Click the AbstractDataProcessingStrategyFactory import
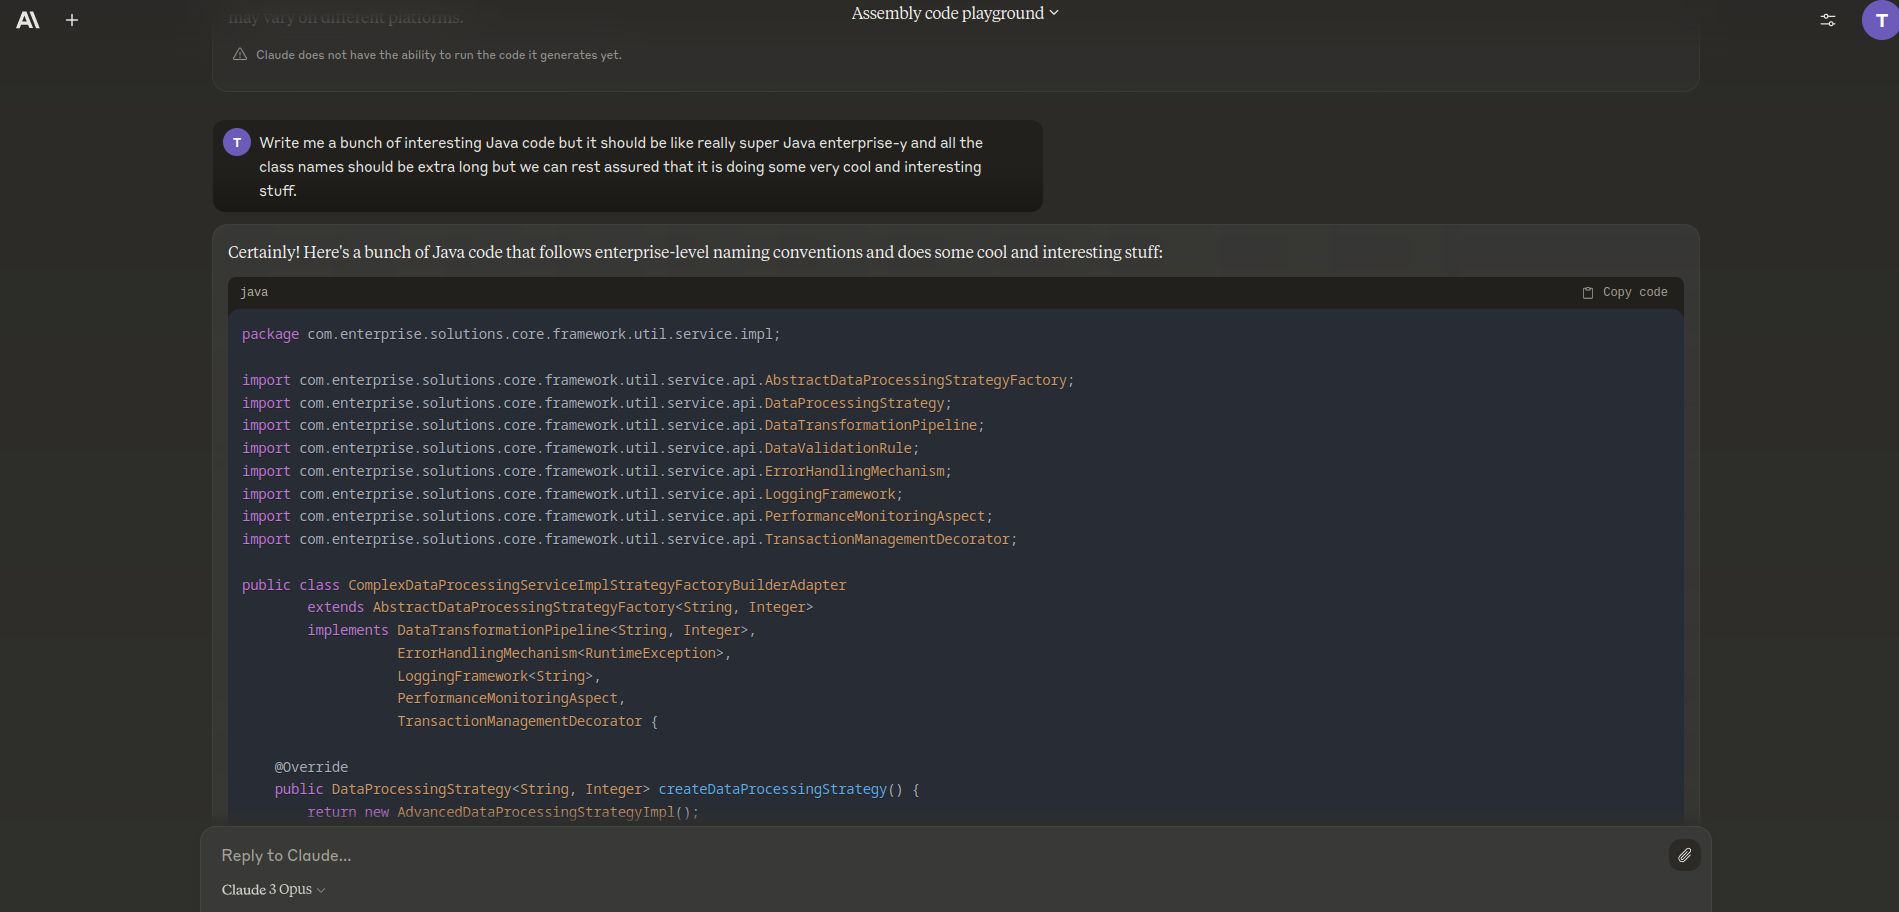 (x=658, y=380)
